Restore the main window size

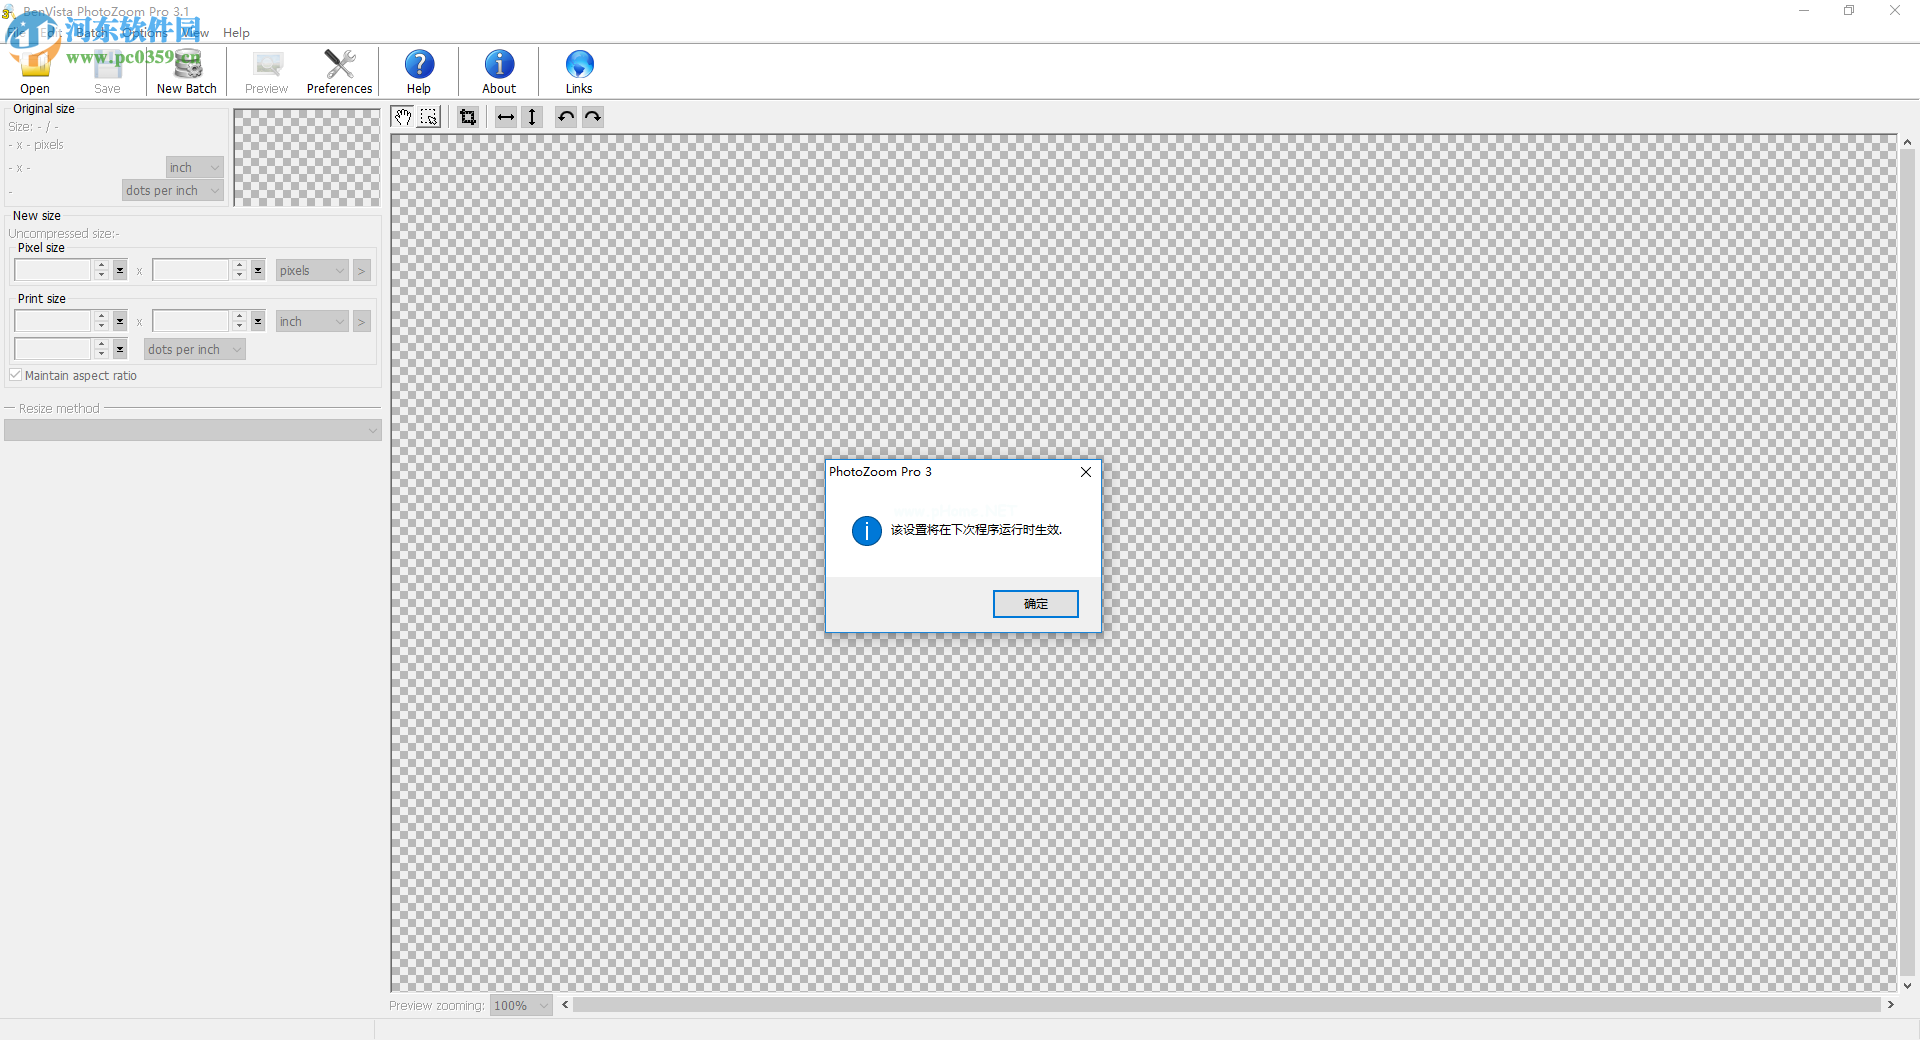click(x=1849, y=11)
